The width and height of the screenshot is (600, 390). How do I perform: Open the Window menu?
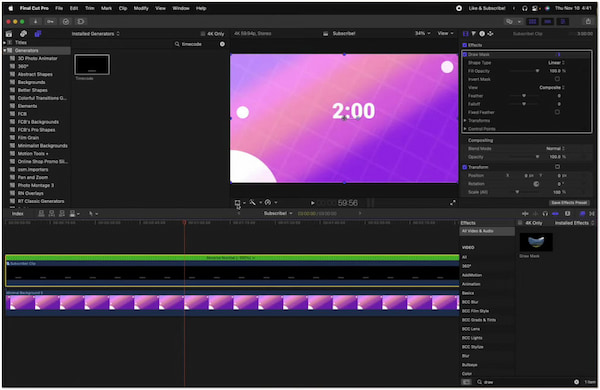(181, 8)
